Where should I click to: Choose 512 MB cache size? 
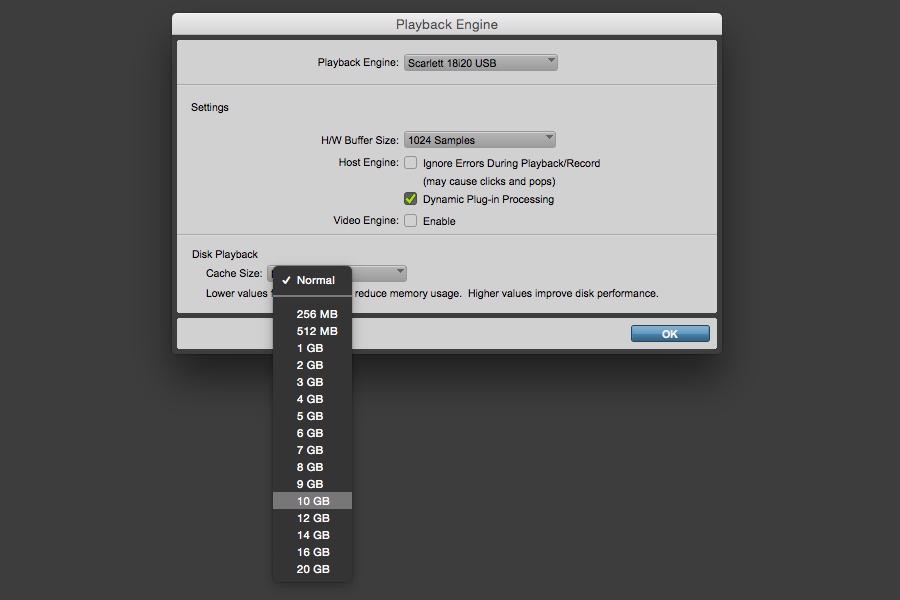[x=317, y=331]
